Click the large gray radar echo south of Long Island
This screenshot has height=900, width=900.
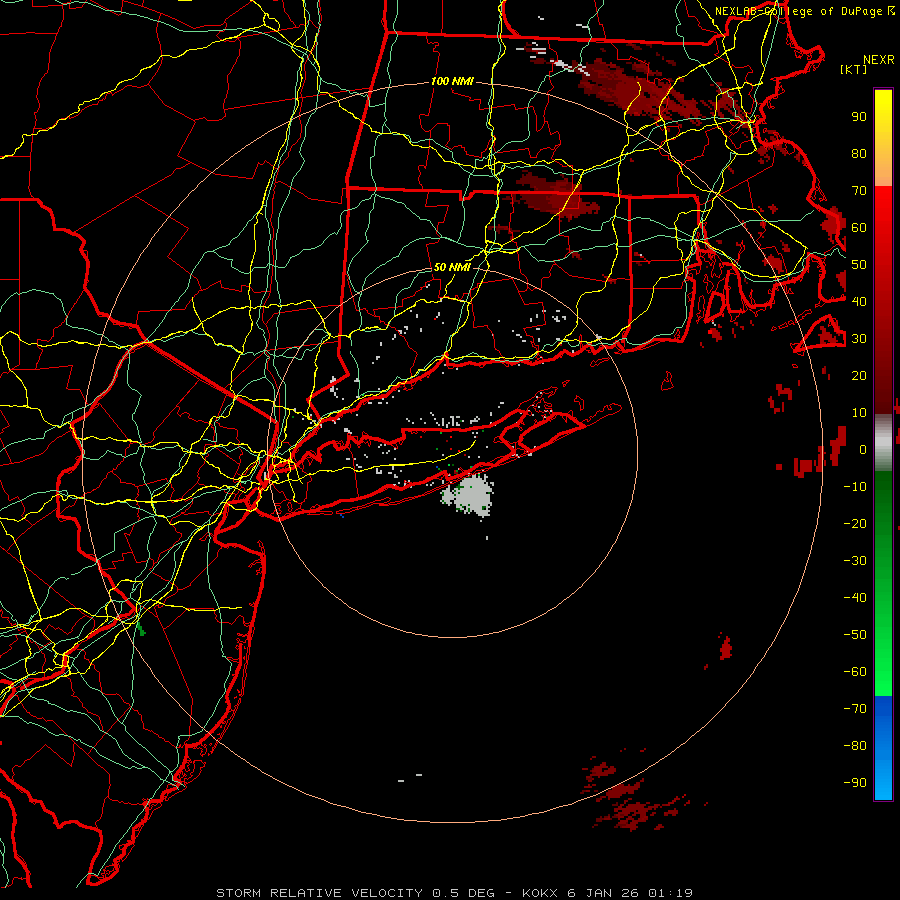click(467, 494)
